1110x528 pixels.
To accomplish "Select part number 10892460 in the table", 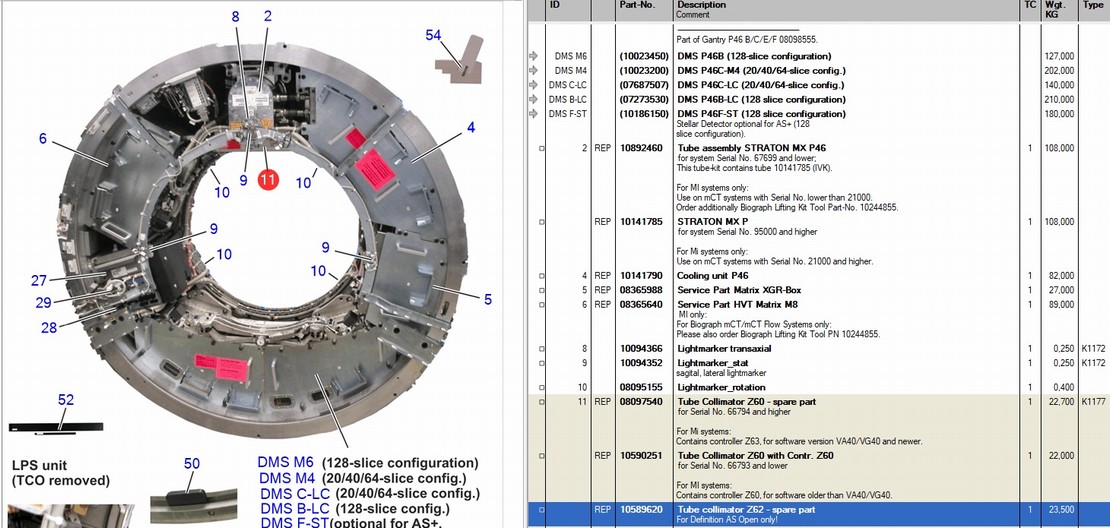I will (x=641, y=149).
